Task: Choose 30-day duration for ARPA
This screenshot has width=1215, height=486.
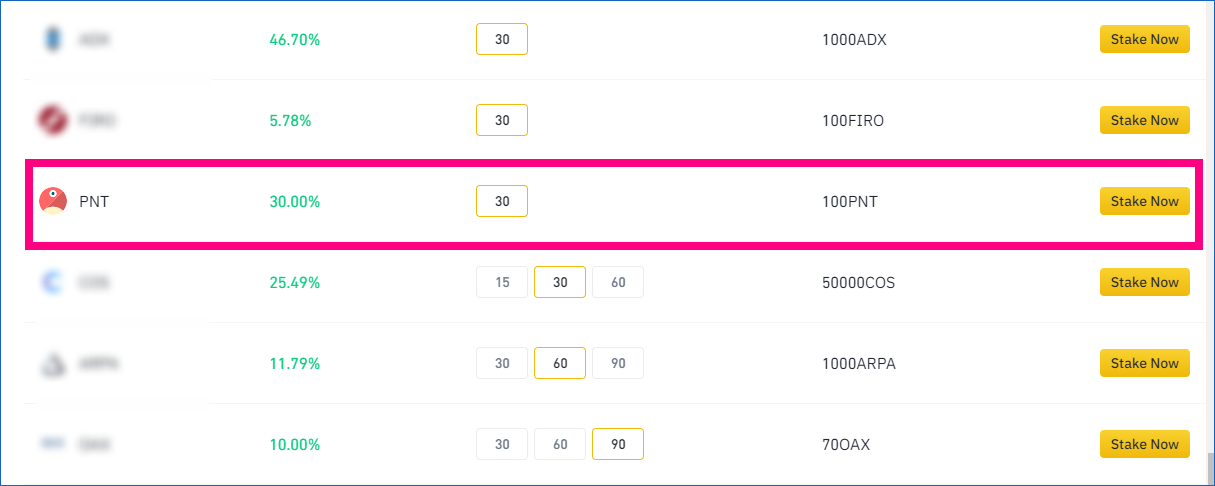Action: [x=502, y=363]
